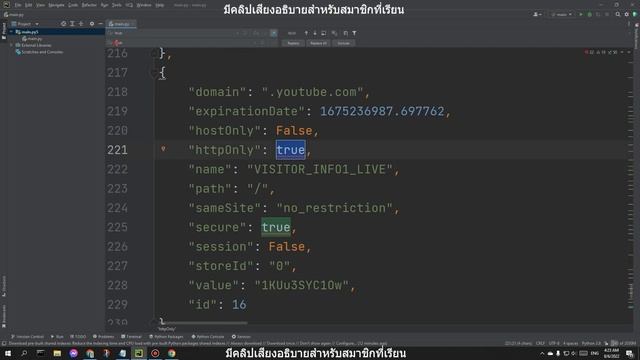Run the program with green play icon
Image resolution: width=640 pixels, height=360 pixels.
(x=581, y=14)
